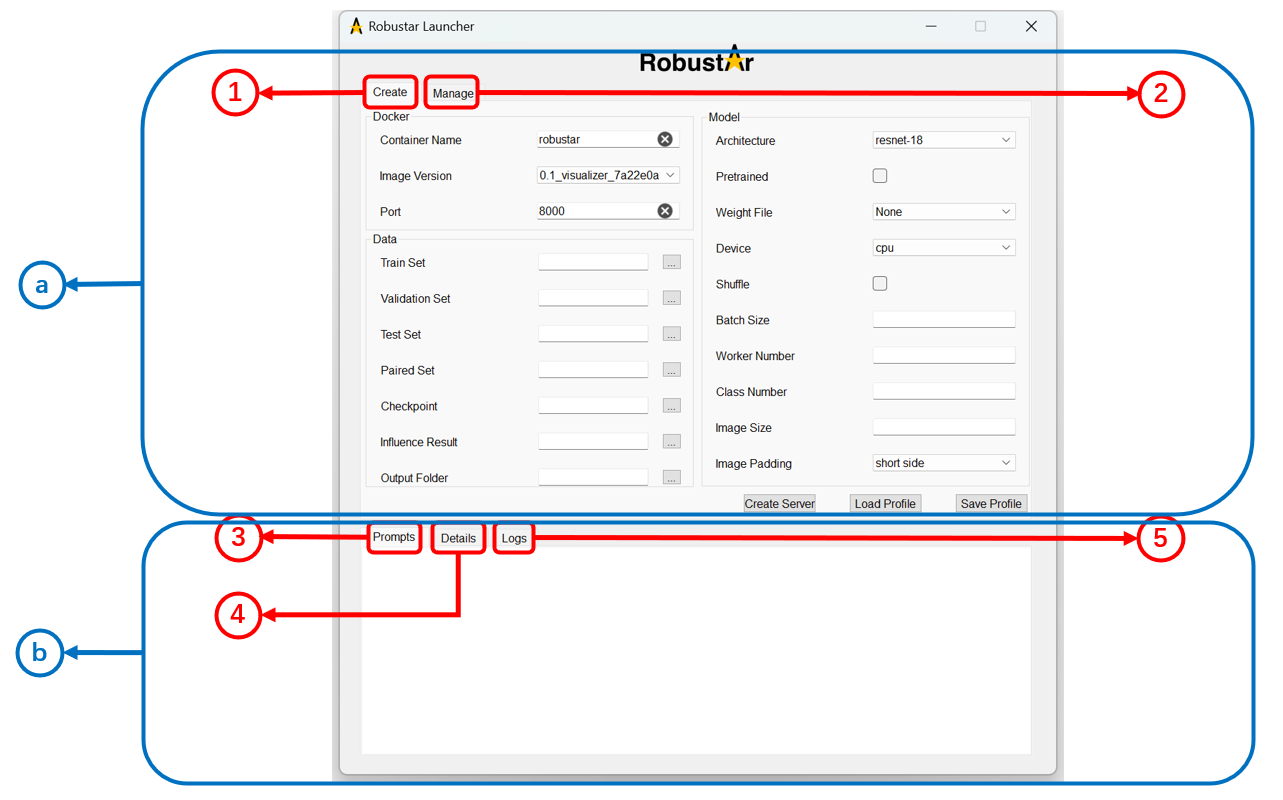Click the Checkpoint path field
Screen dimensions: 1283x800
[593, 406]
